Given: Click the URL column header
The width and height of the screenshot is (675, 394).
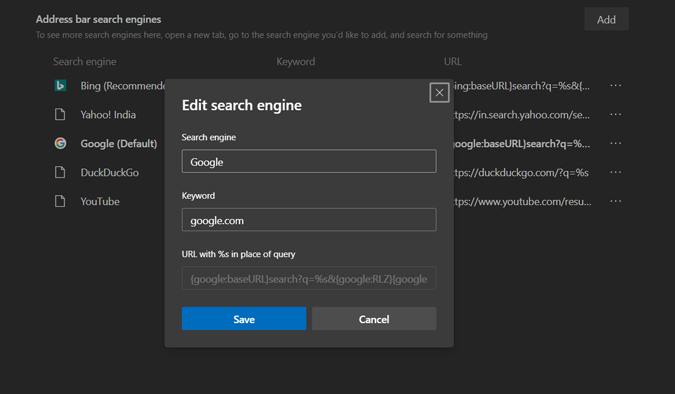Looking at the screenshot, I should [452, 62].
